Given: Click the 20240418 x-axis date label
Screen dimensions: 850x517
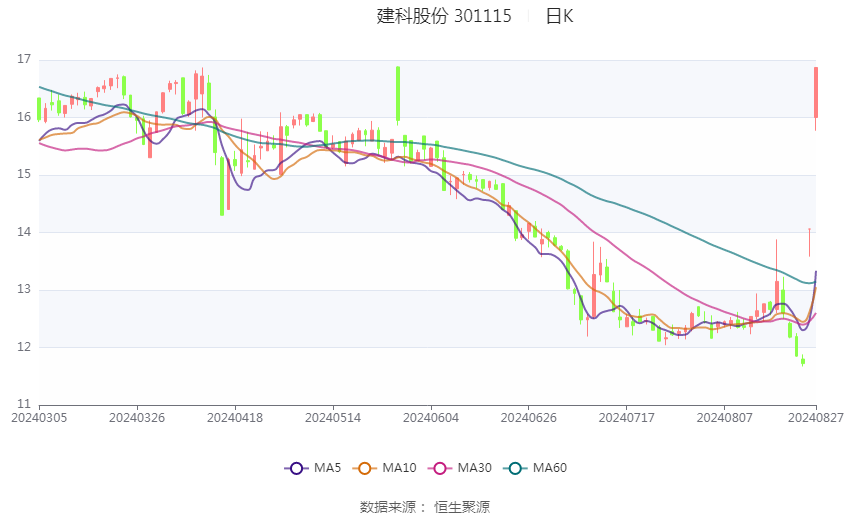Looking at the screenshot, I should pyautogui.click(x=235, y=417).
